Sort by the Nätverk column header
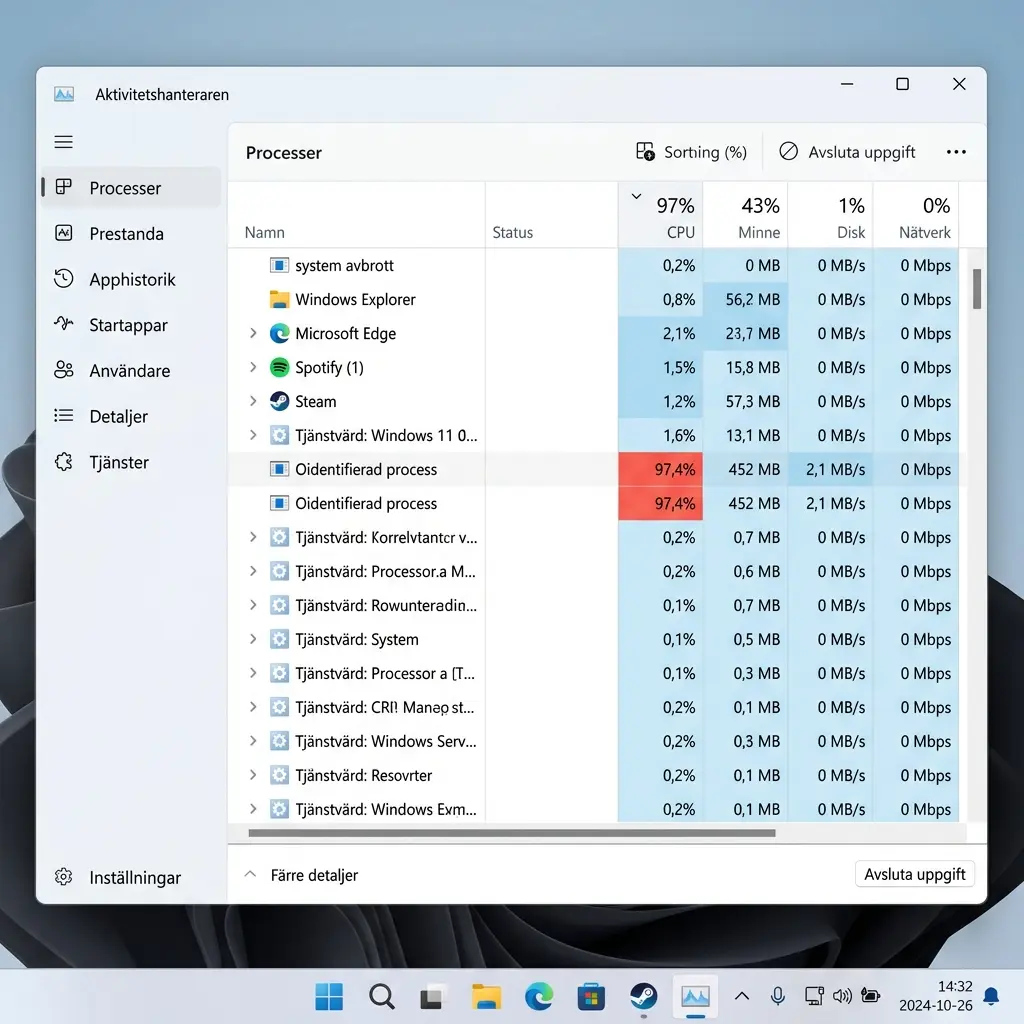This screenshot has width=1024, height=1024. click(x=916, y=216)
